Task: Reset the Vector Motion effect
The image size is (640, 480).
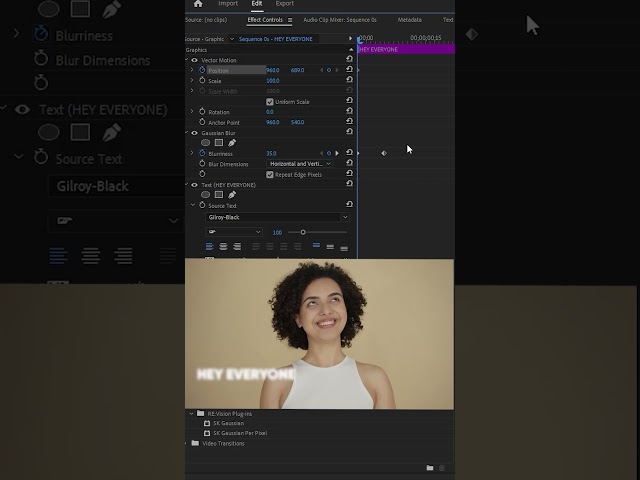Action: pyautogui.click(x=349, y=59)
